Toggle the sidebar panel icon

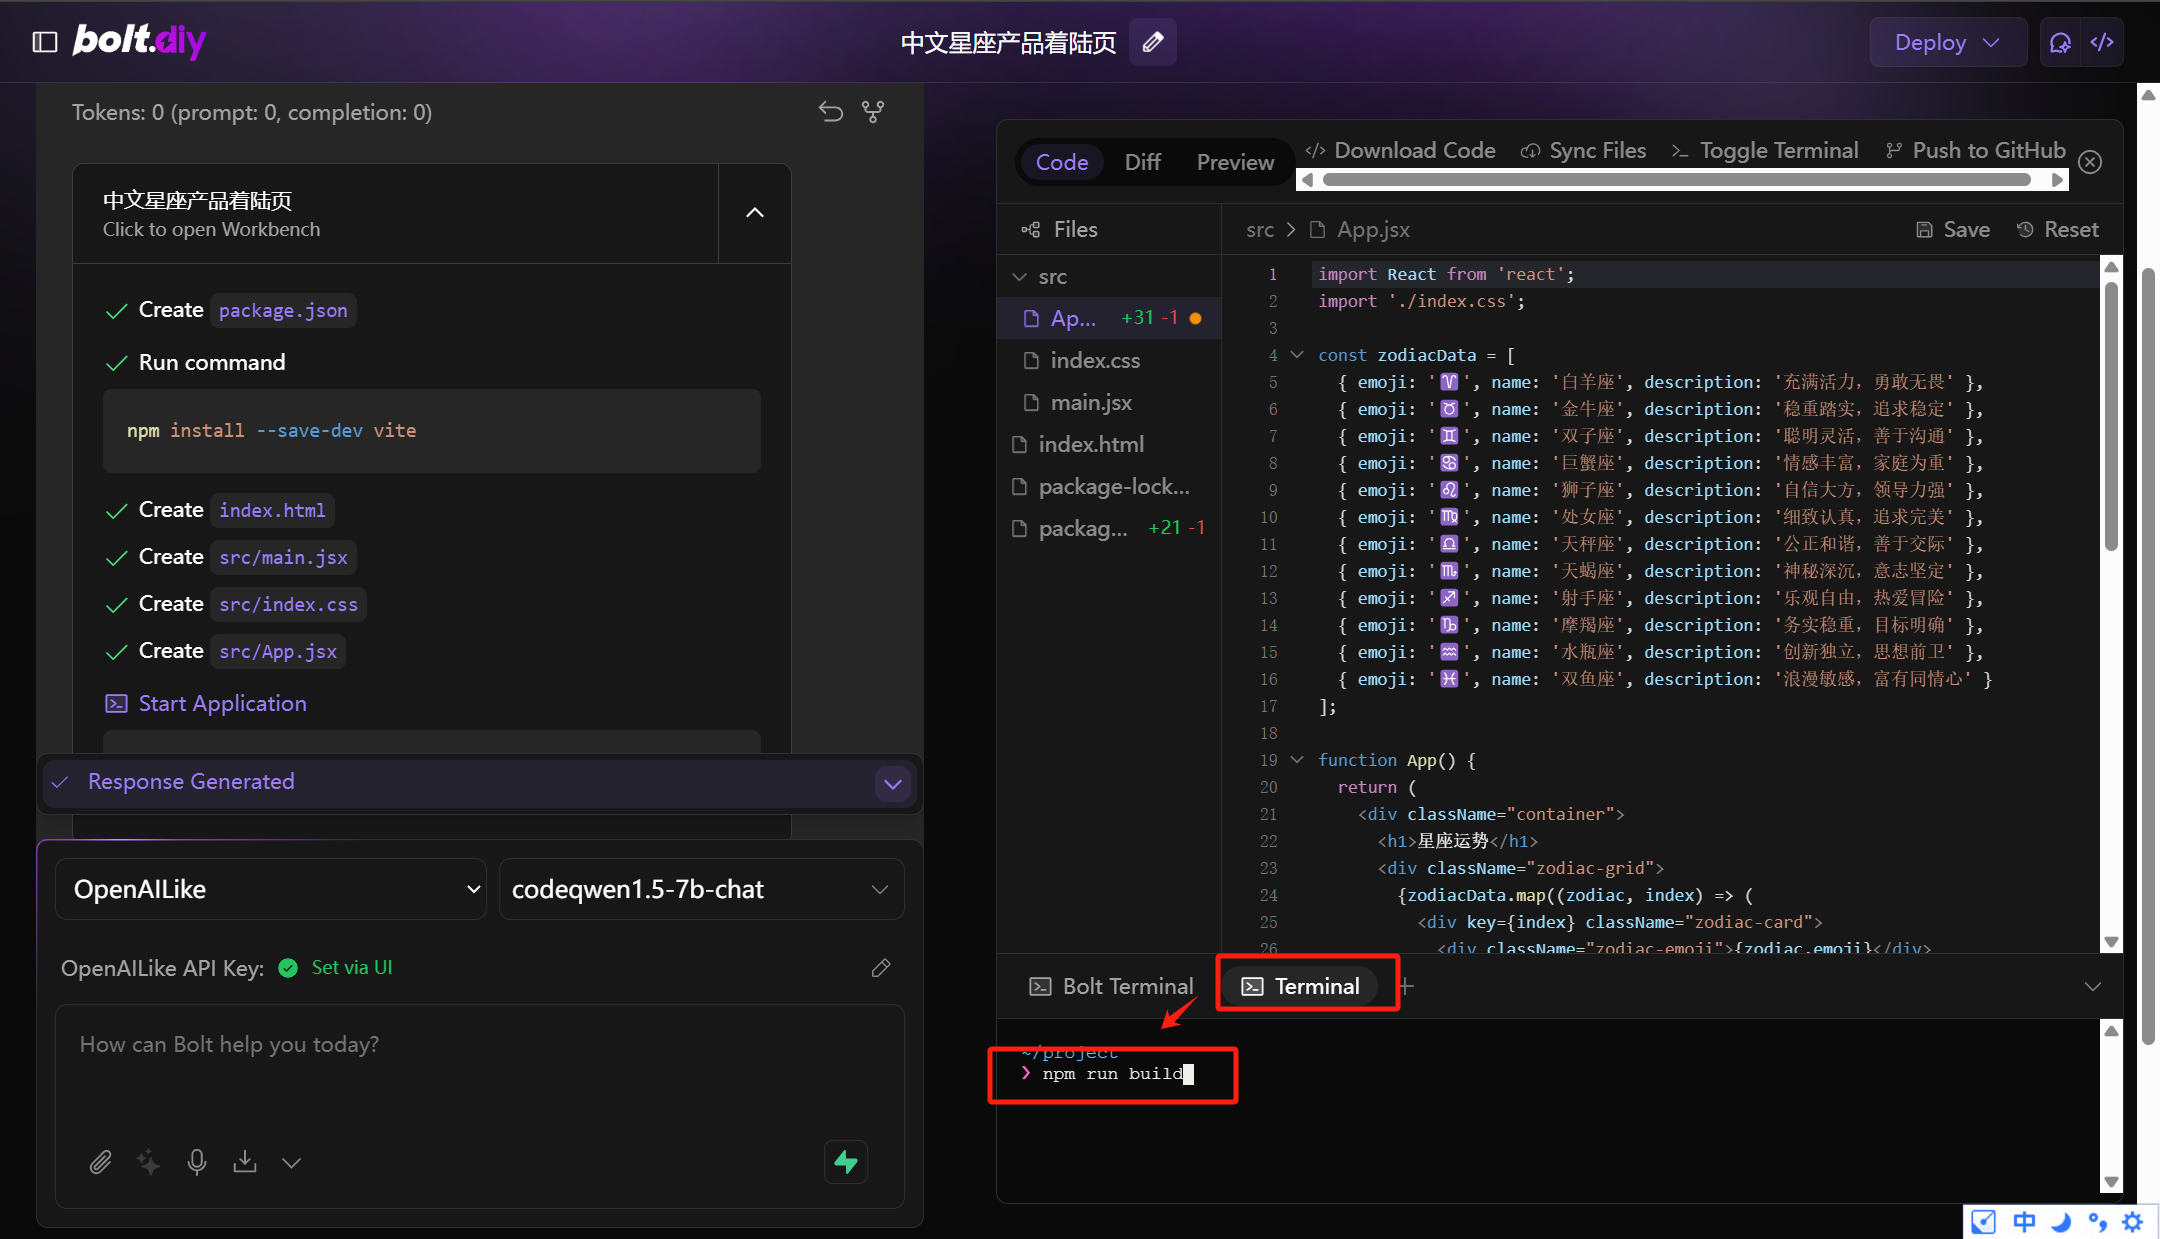45,42
